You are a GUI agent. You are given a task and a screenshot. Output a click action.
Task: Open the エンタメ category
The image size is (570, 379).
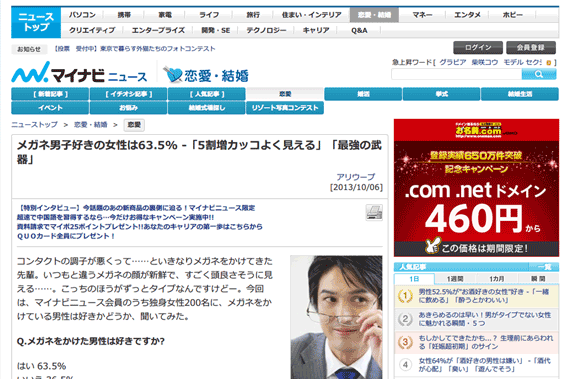[x=467, y=15]
